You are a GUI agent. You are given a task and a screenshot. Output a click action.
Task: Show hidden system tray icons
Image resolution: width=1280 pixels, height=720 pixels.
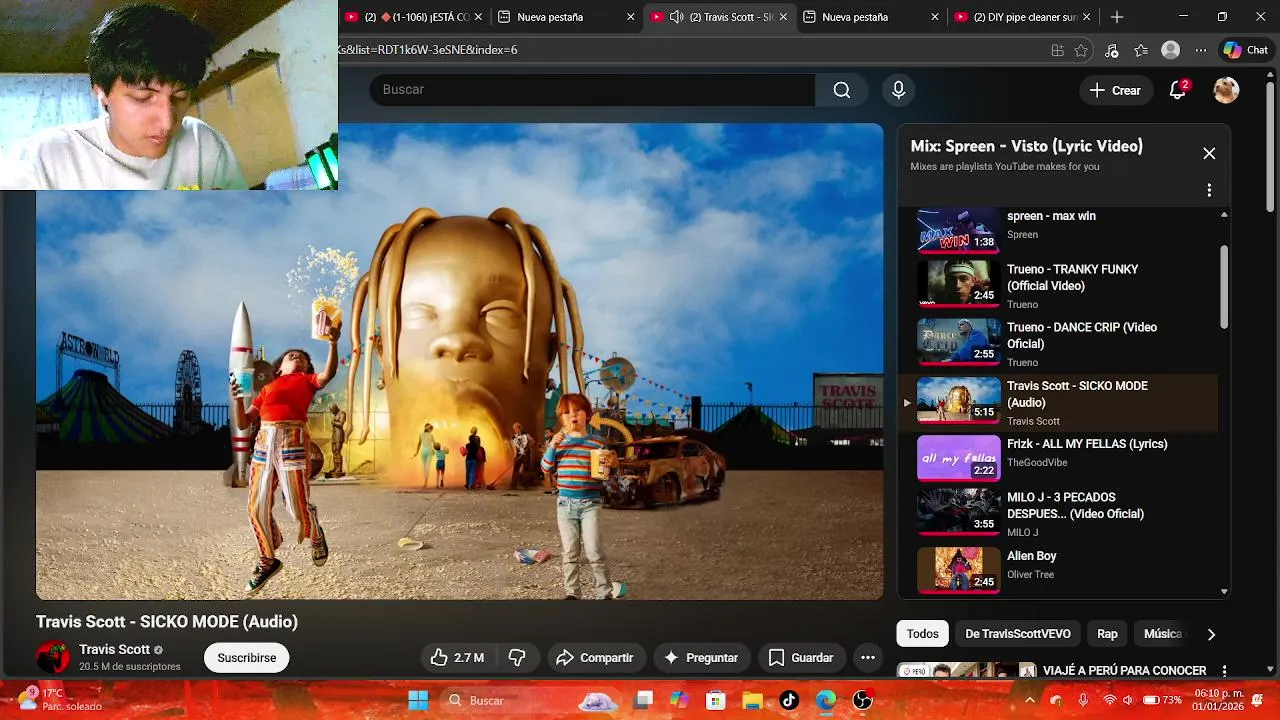1029,700
